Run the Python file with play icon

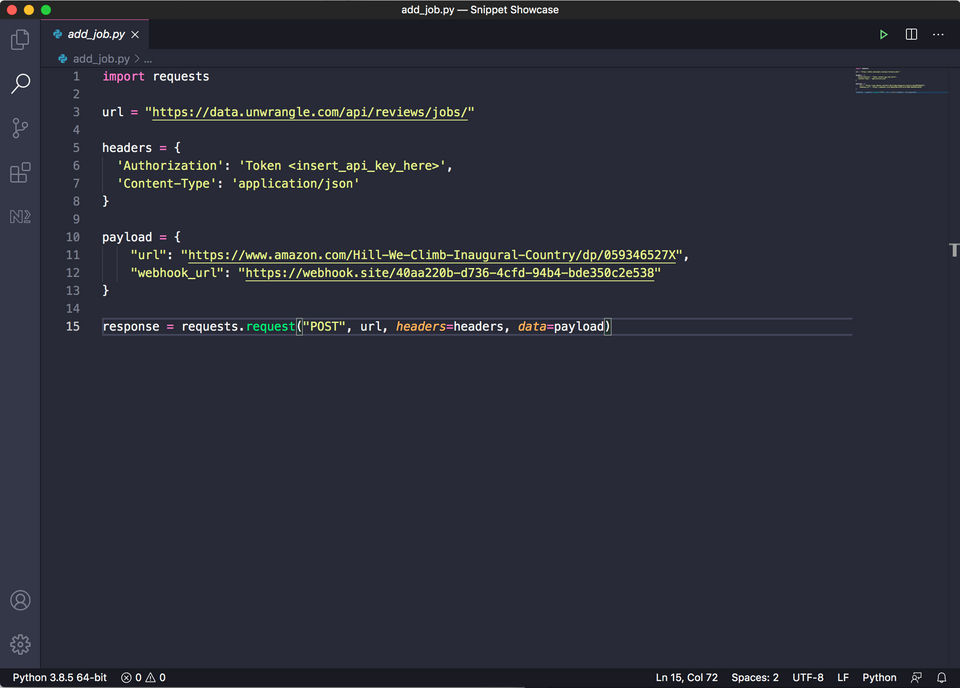coord(883,34)
